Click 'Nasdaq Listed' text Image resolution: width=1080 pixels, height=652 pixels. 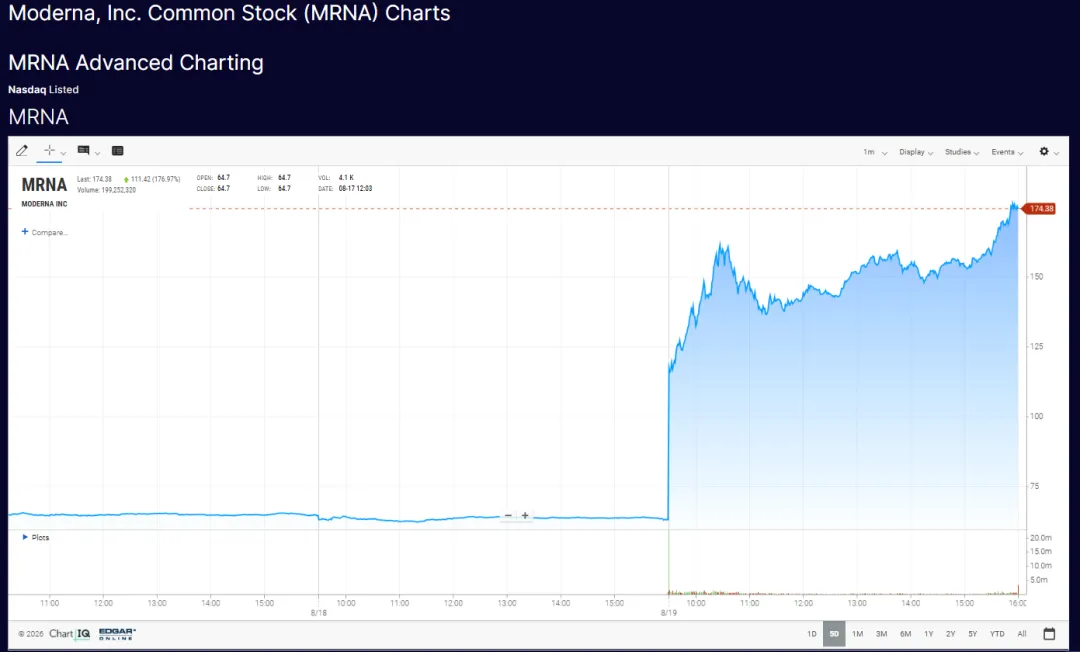point(43,90)
